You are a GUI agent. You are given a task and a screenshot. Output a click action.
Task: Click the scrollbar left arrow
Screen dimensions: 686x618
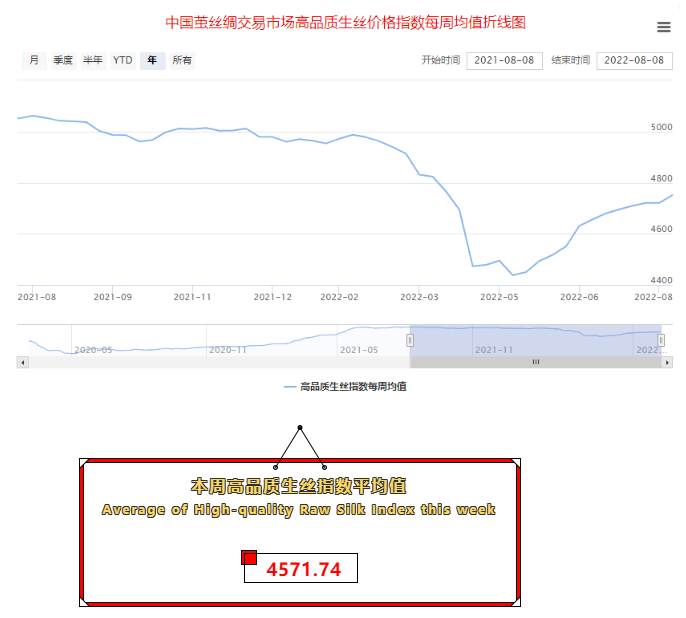(x=22, y=362)
